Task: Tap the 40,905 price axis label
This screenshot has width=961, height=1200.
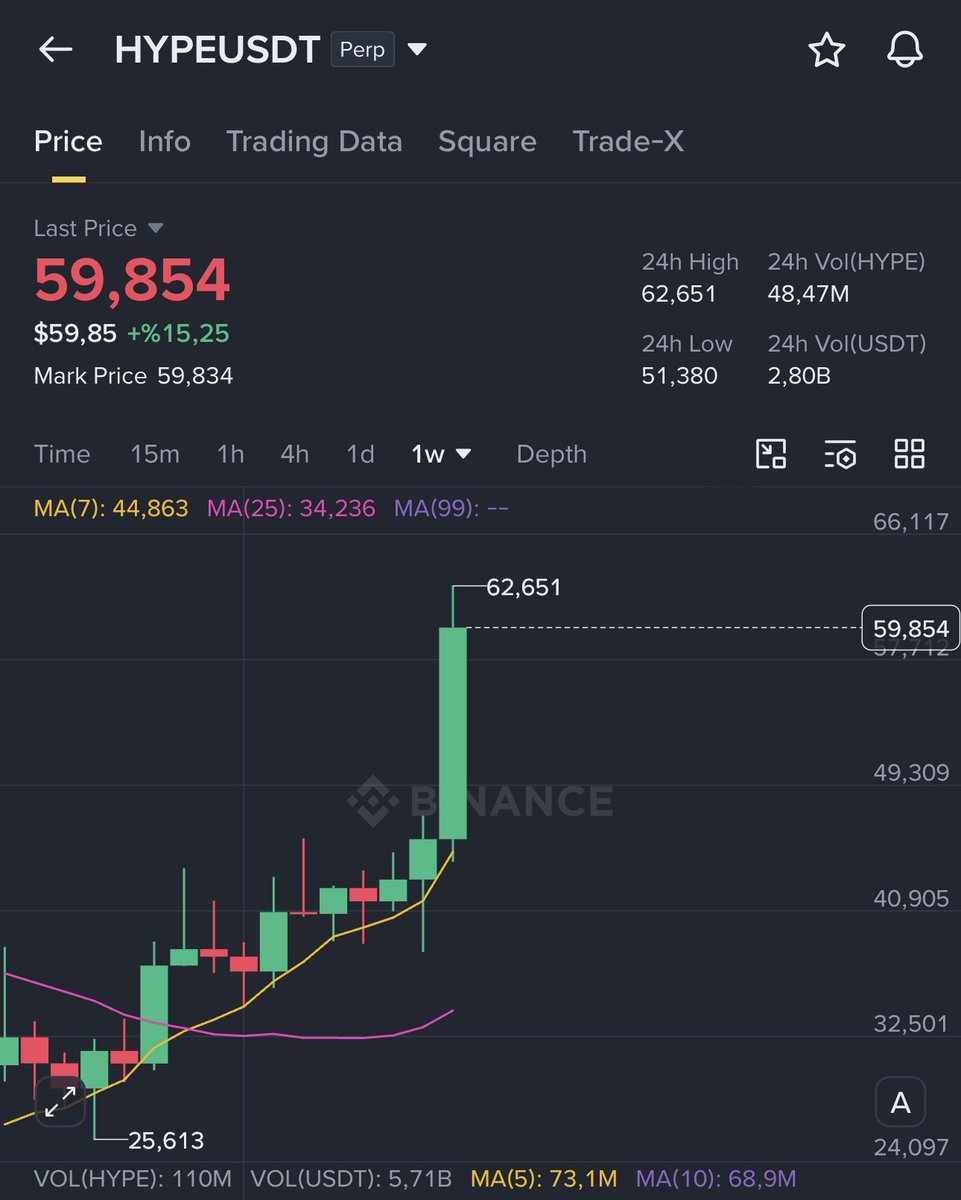Action: 910,899
